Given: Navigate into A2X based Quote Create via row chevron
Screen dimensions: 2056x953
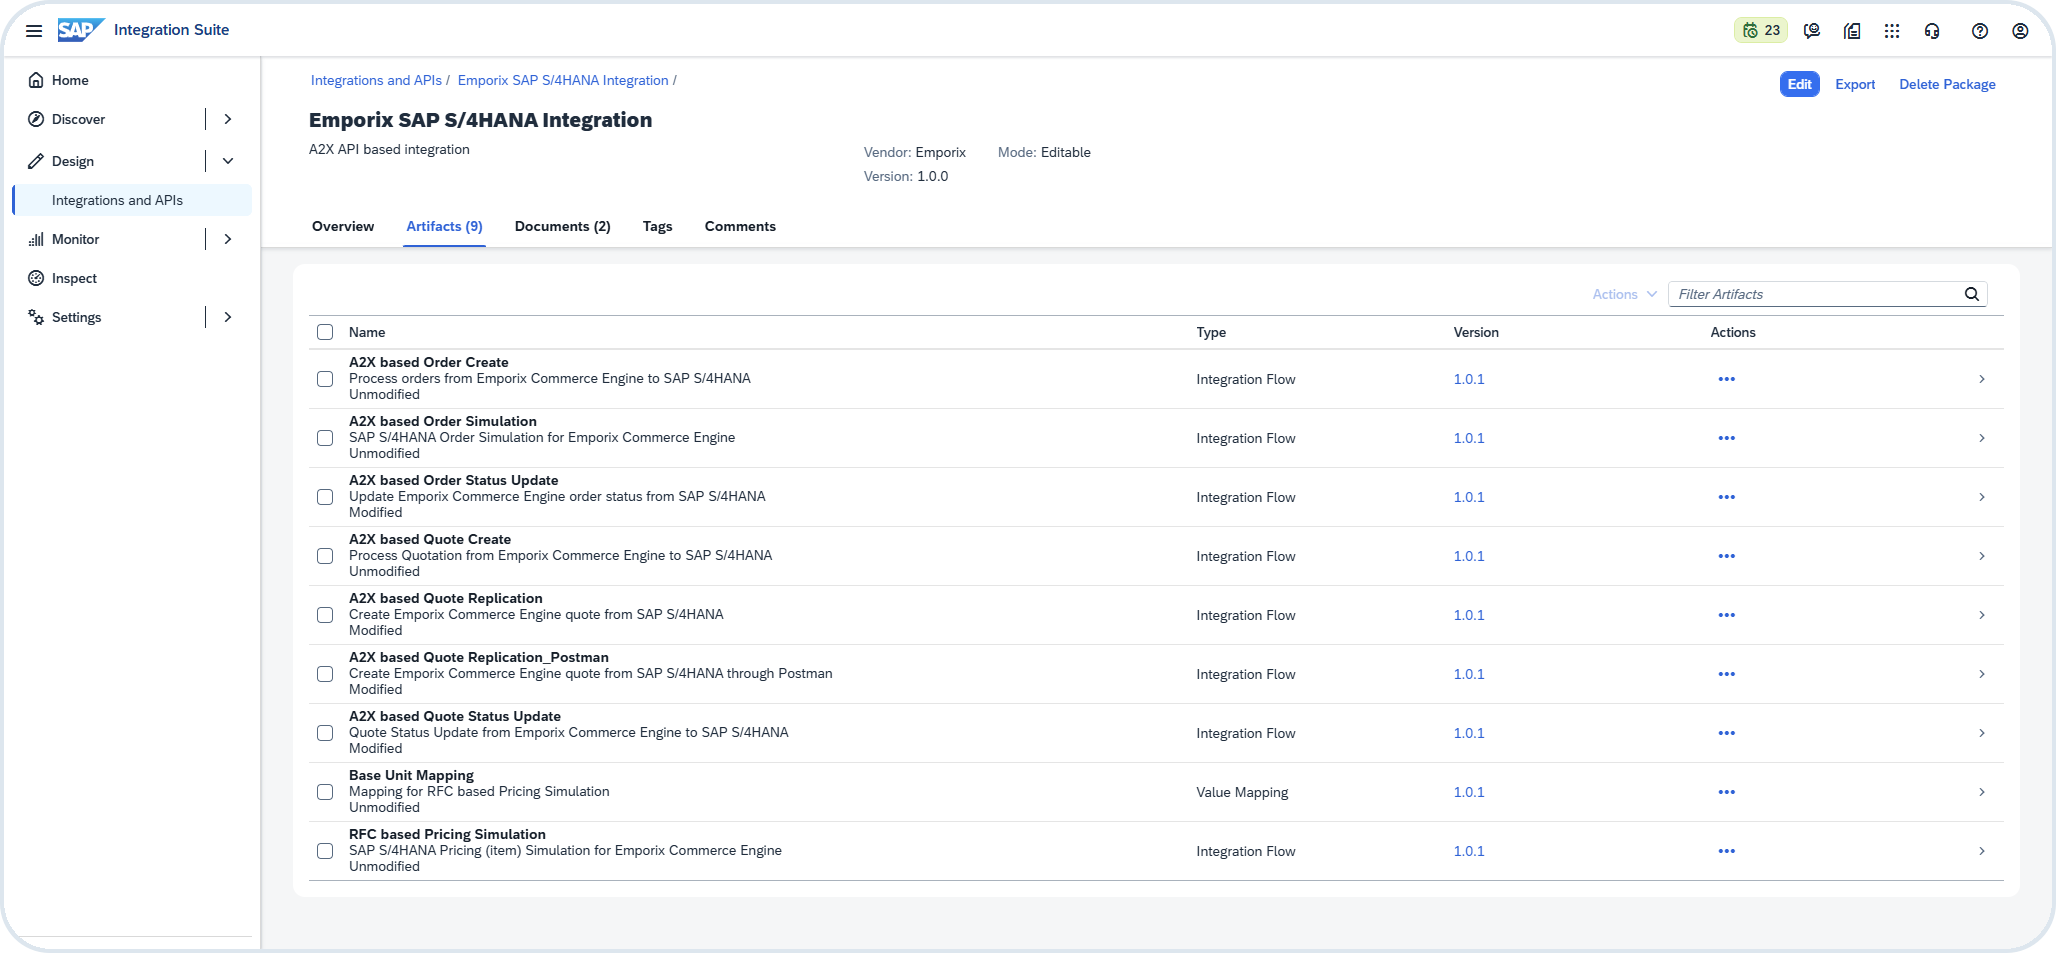Looking at the screenshot, I should (1982, 556).
